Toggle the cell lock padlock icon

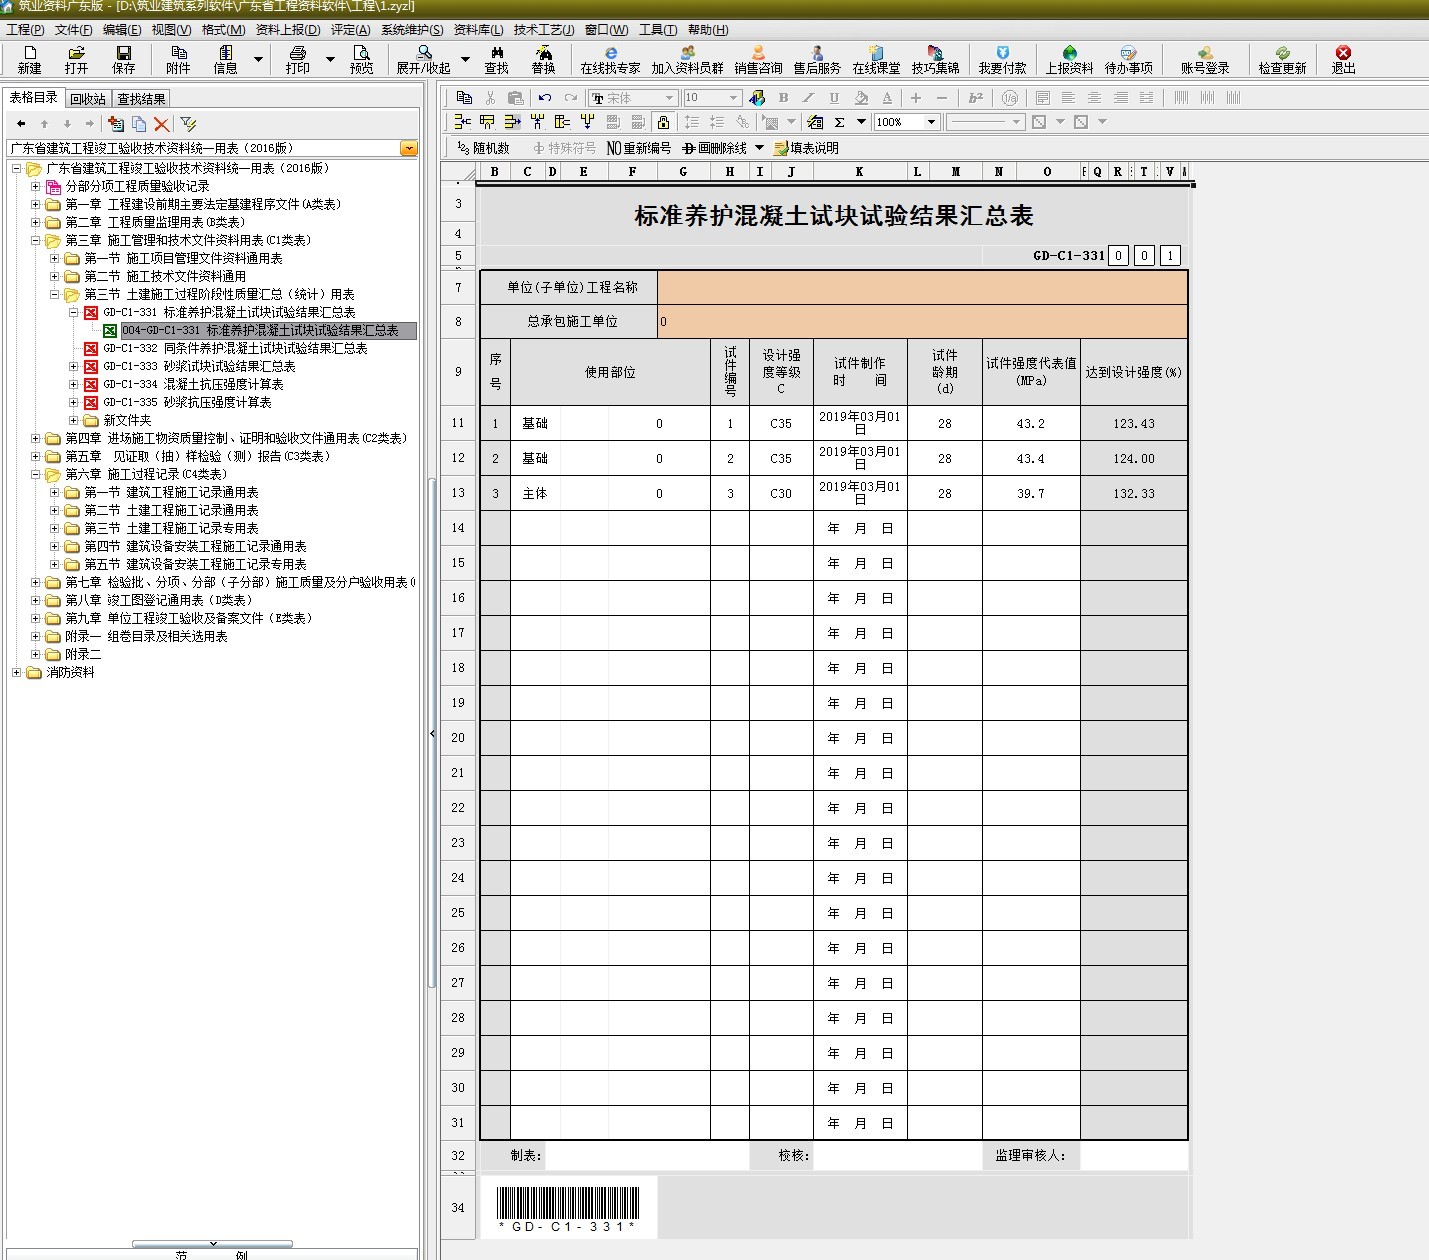click(662, 122)
